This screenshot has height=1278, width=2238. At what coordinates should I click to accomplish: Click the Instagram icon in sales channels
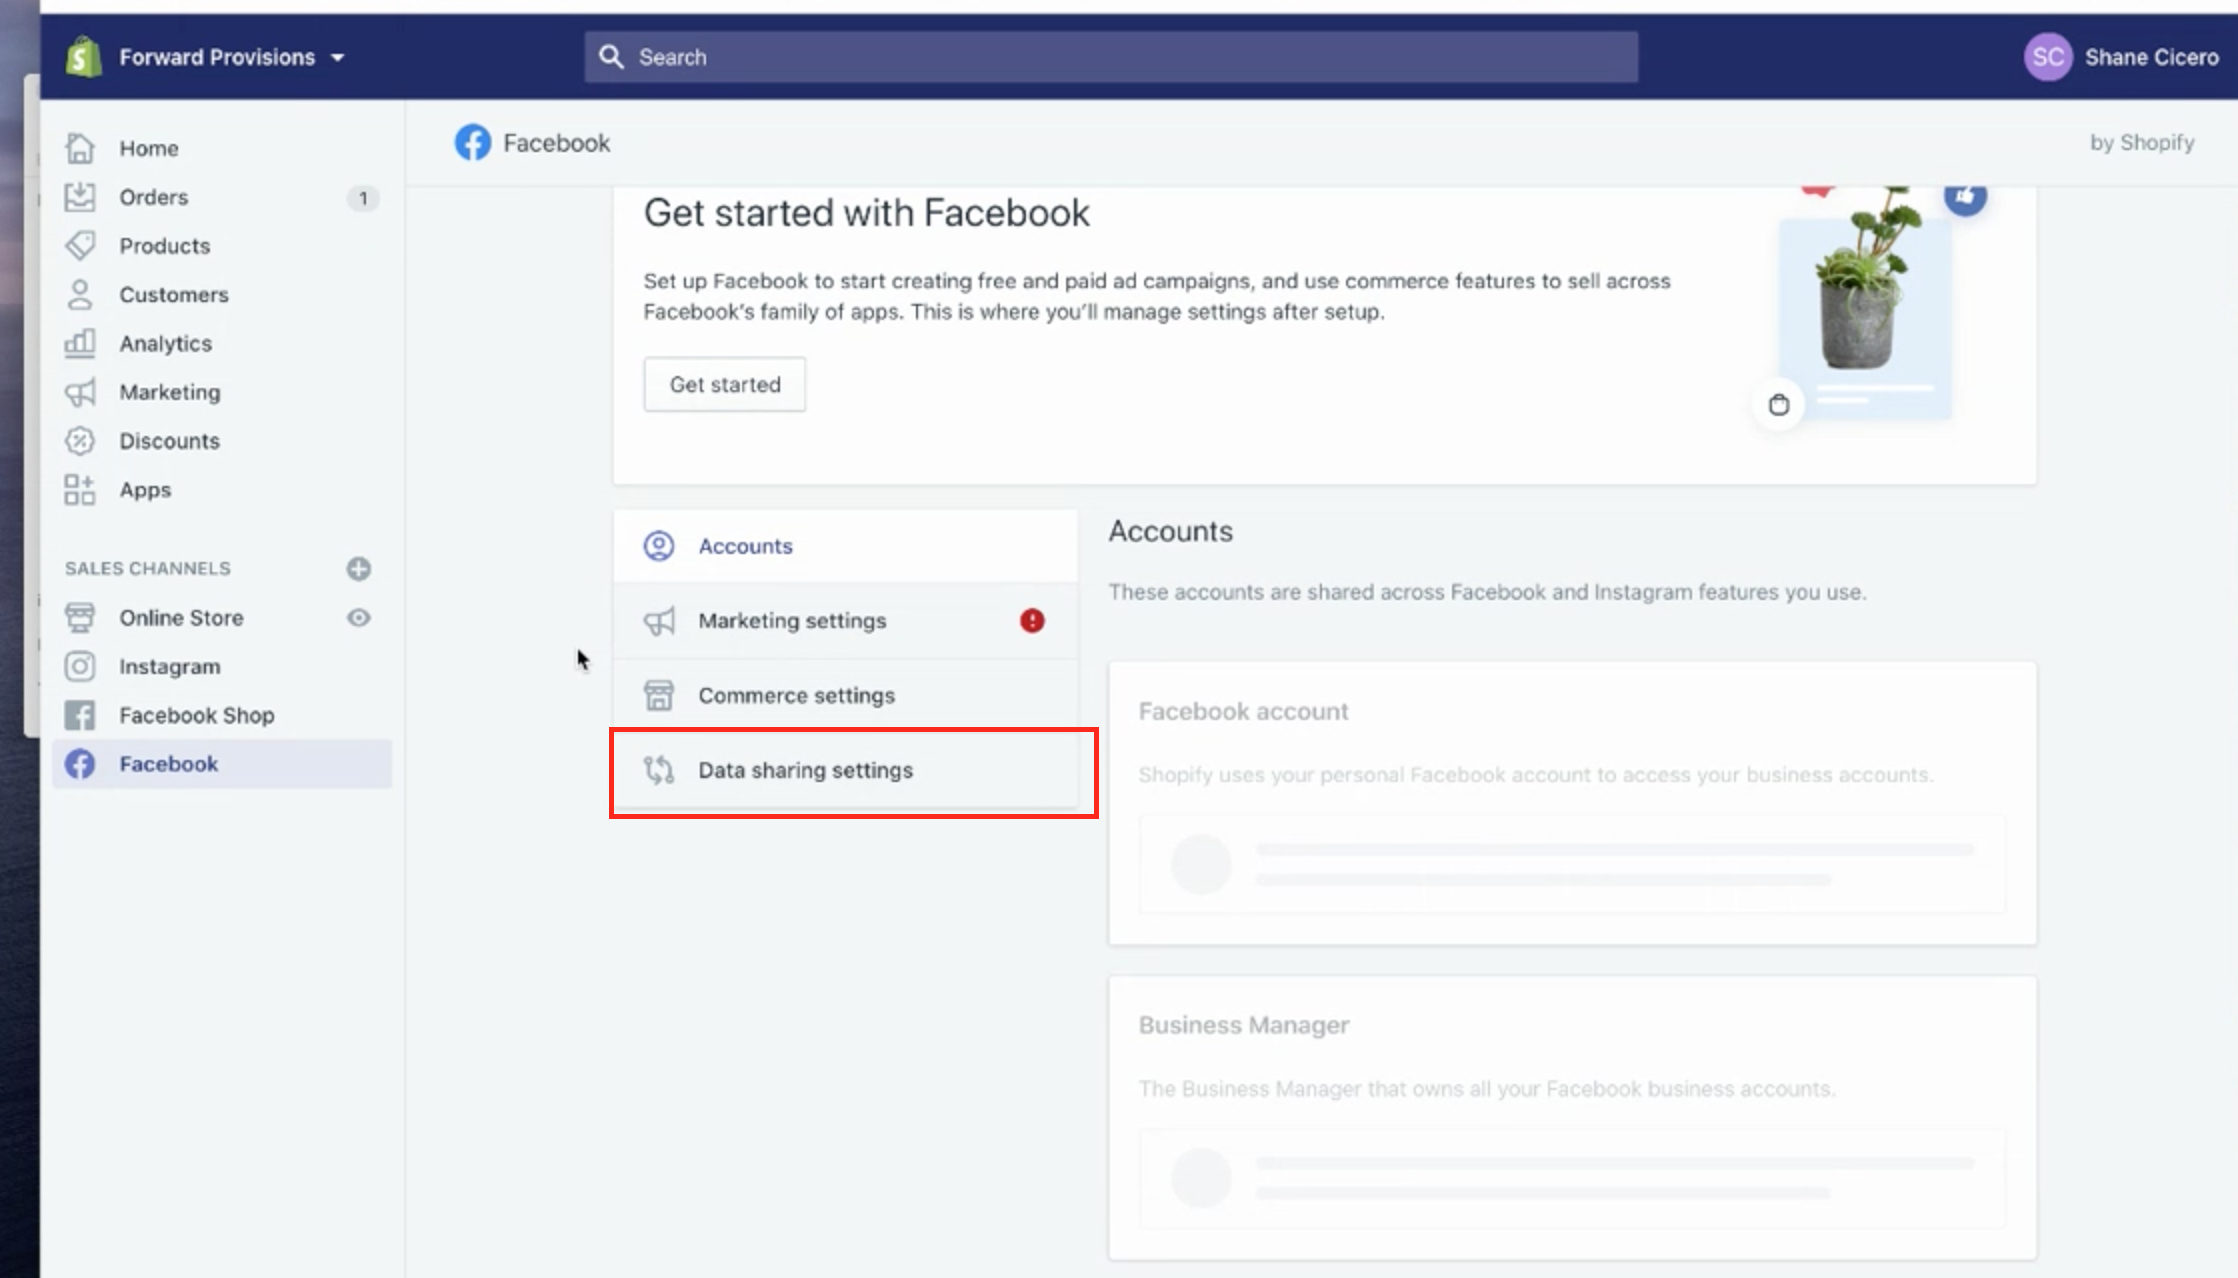coord(78,664)
